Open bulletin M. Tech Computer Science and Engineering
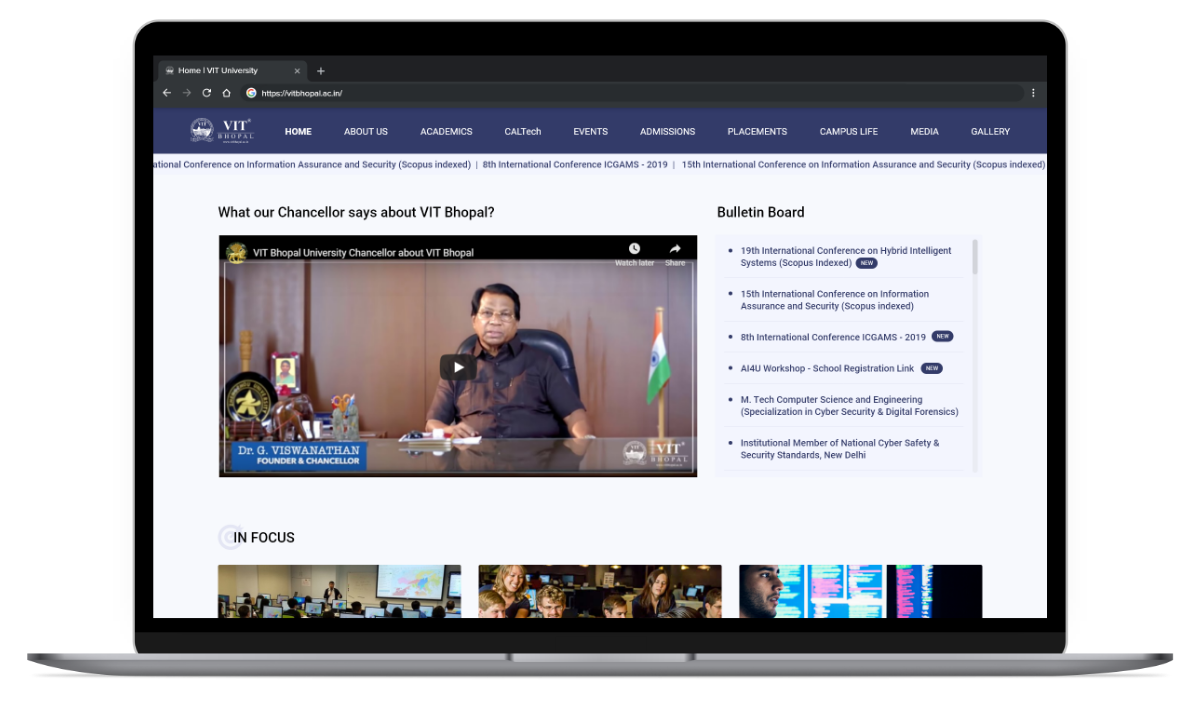Image resolution: width=1185 pixels, height=701 pixels. 849,406
